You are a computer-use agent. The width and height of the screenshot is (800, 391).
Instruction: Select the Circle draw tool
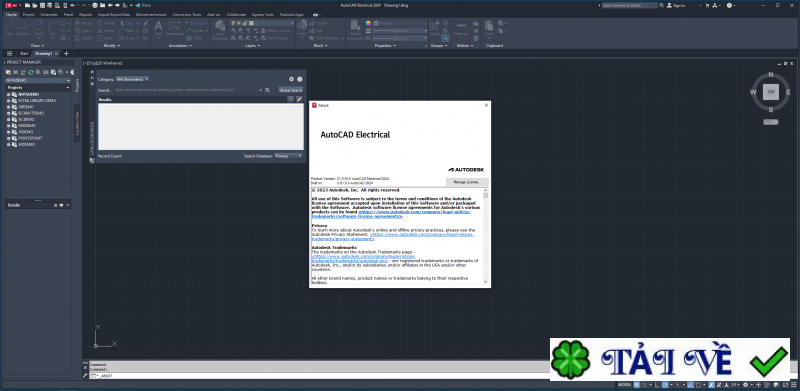(x=38, y=28)
